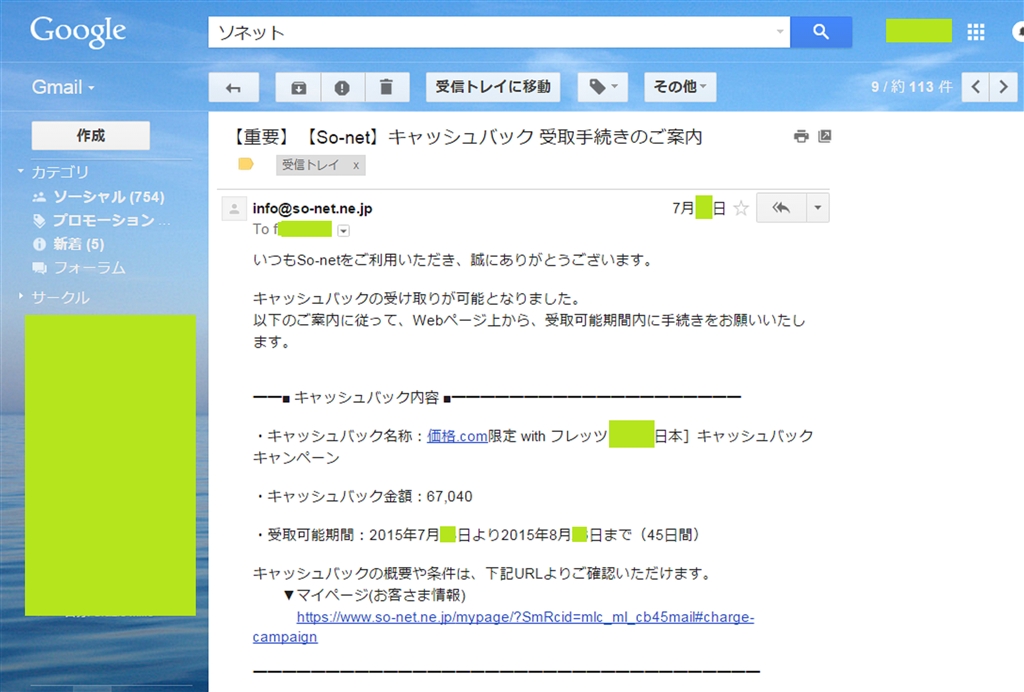Screen dimensions: 1024x692
Task: Click the yellow importance marker
Action: (x=246, y=164)
